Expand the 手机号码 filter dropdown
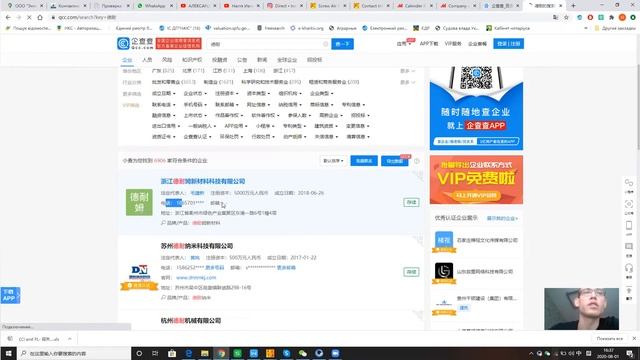 tap(195, 104)
